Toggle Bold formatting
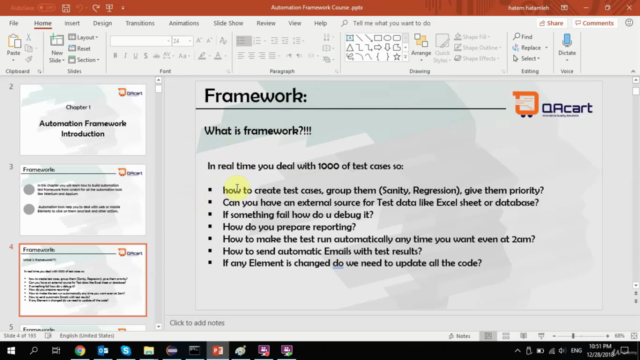640x360 pixels. click(x=115, y=56)
